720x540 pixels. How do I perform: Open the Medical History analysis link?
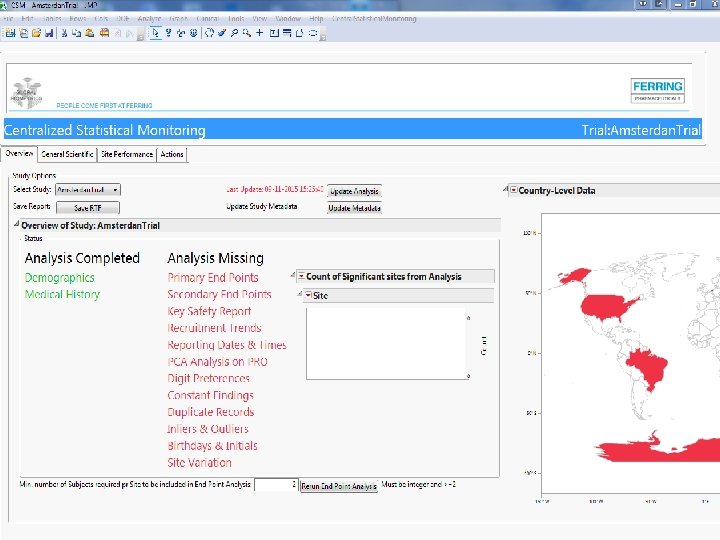[x=62, y=294]
